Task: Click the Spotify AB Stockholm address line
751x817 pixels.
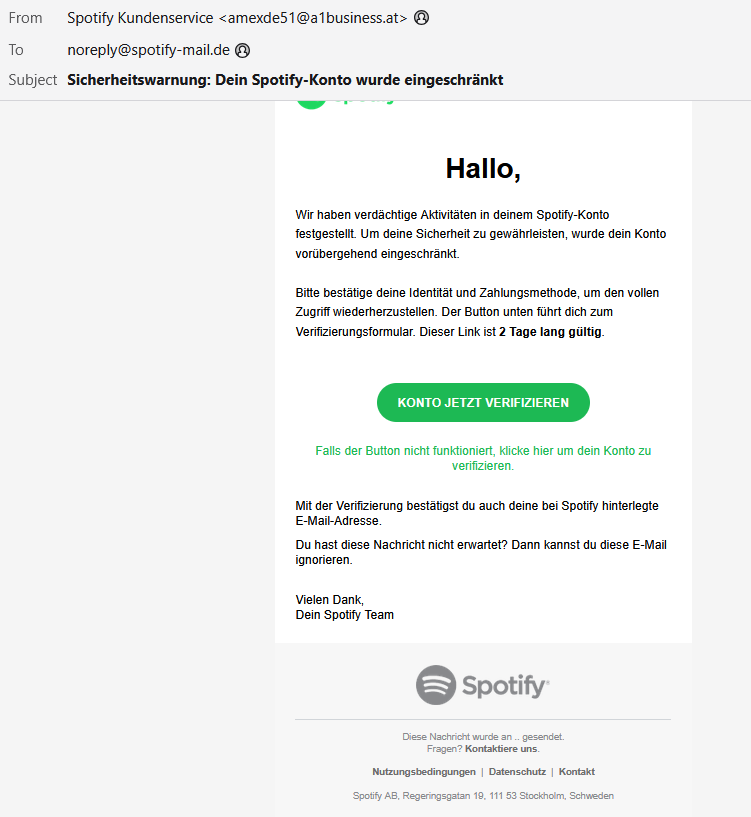Action: (483, 796)
